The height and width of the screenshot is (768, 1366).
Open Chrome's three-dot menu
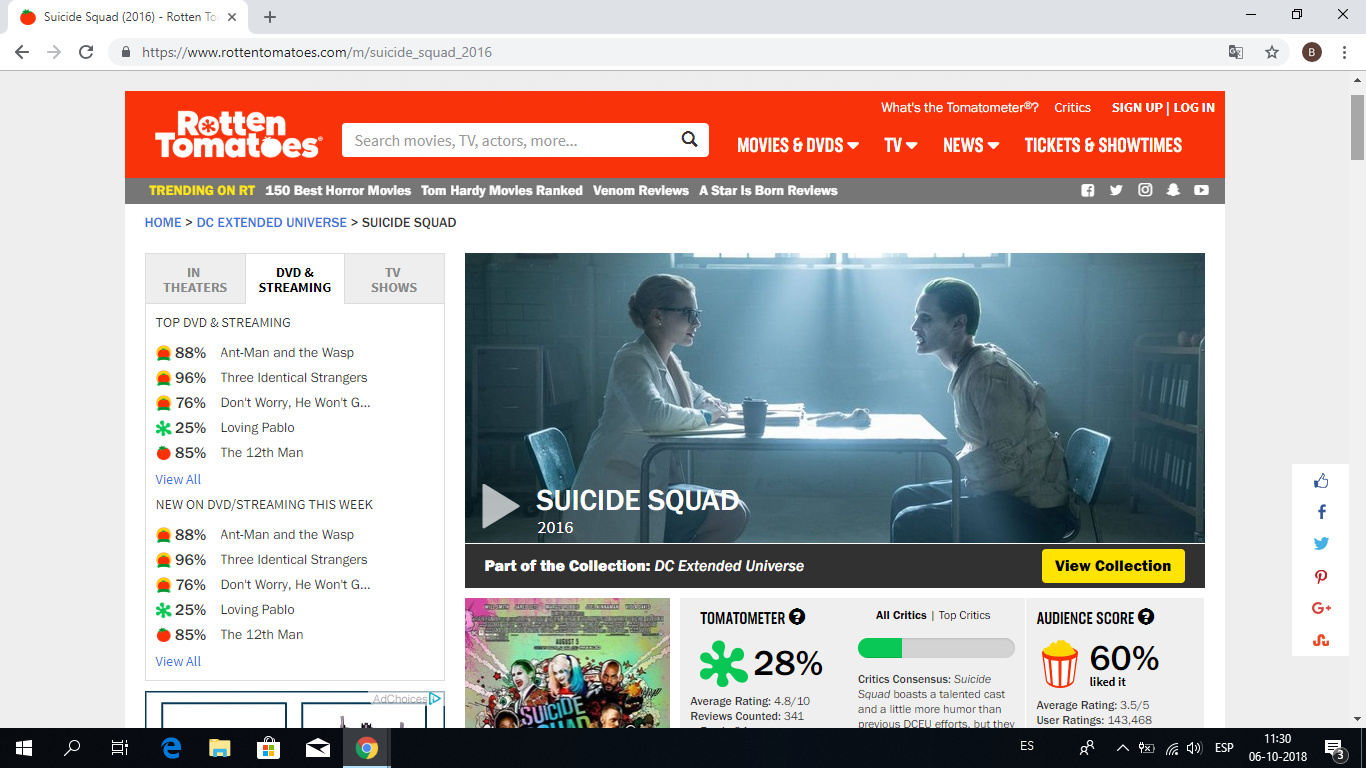(1346, 52)
